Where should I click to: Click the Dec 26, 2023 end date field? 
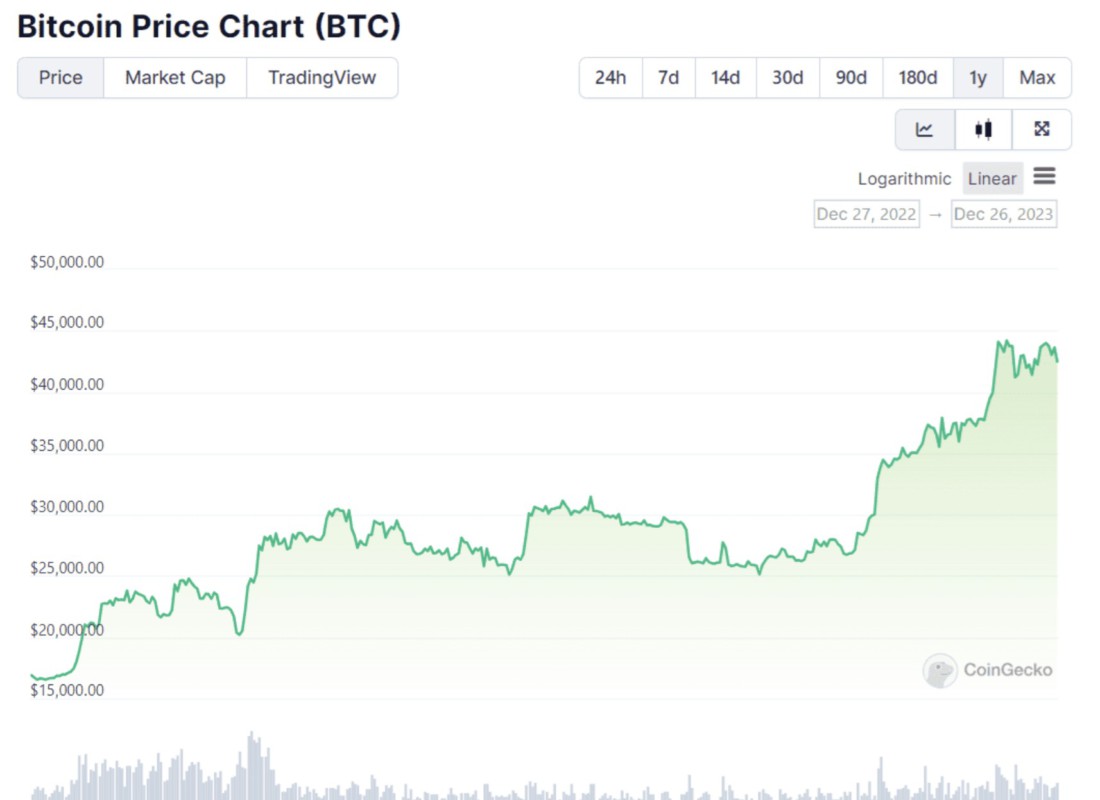click(x=1003, y=213)
